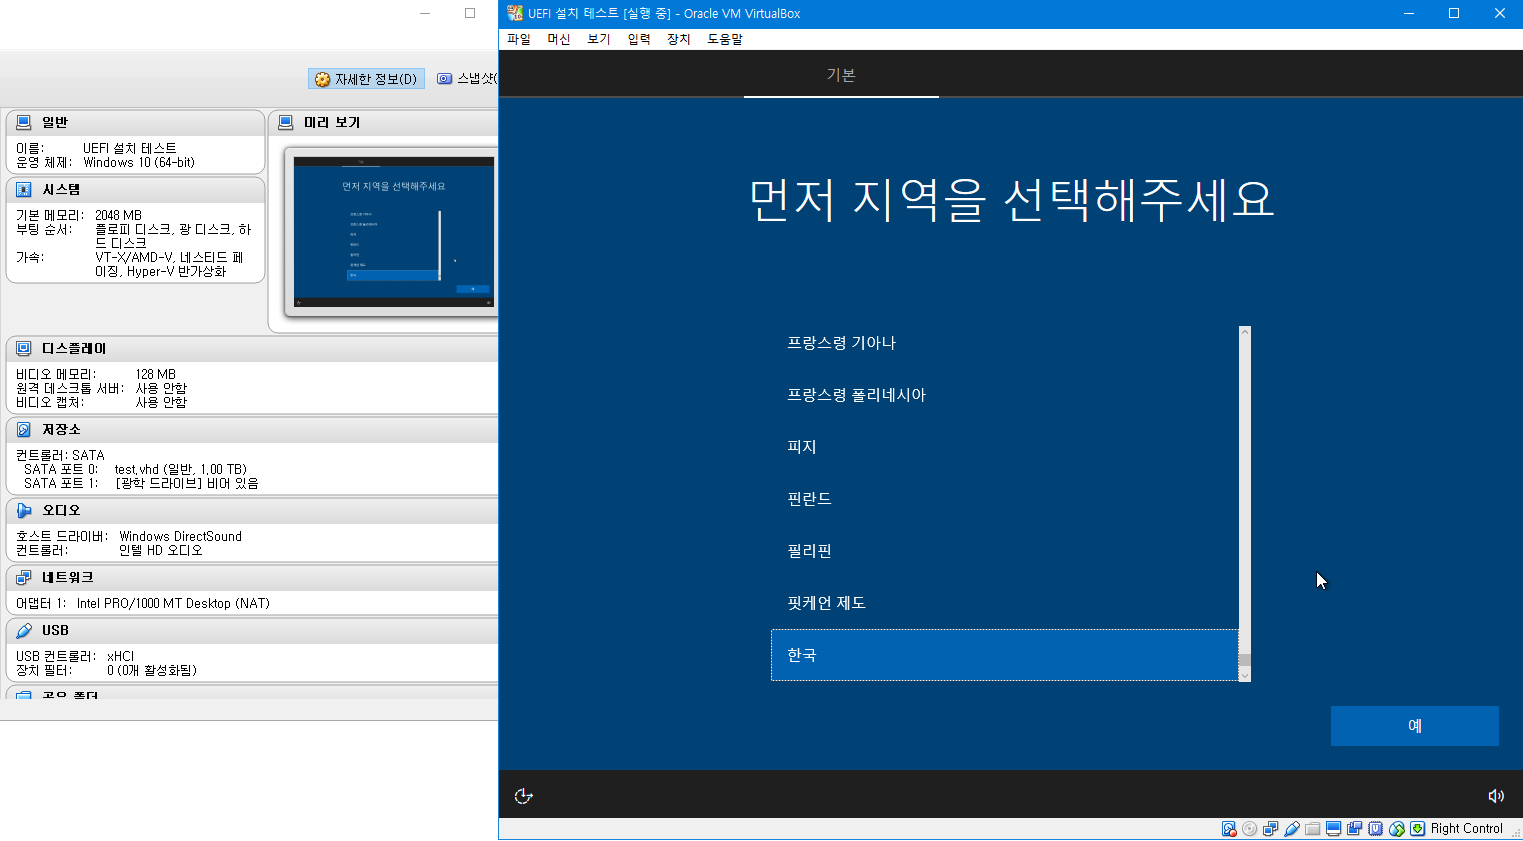Open the 머신 menu
This screenshot has width=1523, height=841.
[559, 39]
